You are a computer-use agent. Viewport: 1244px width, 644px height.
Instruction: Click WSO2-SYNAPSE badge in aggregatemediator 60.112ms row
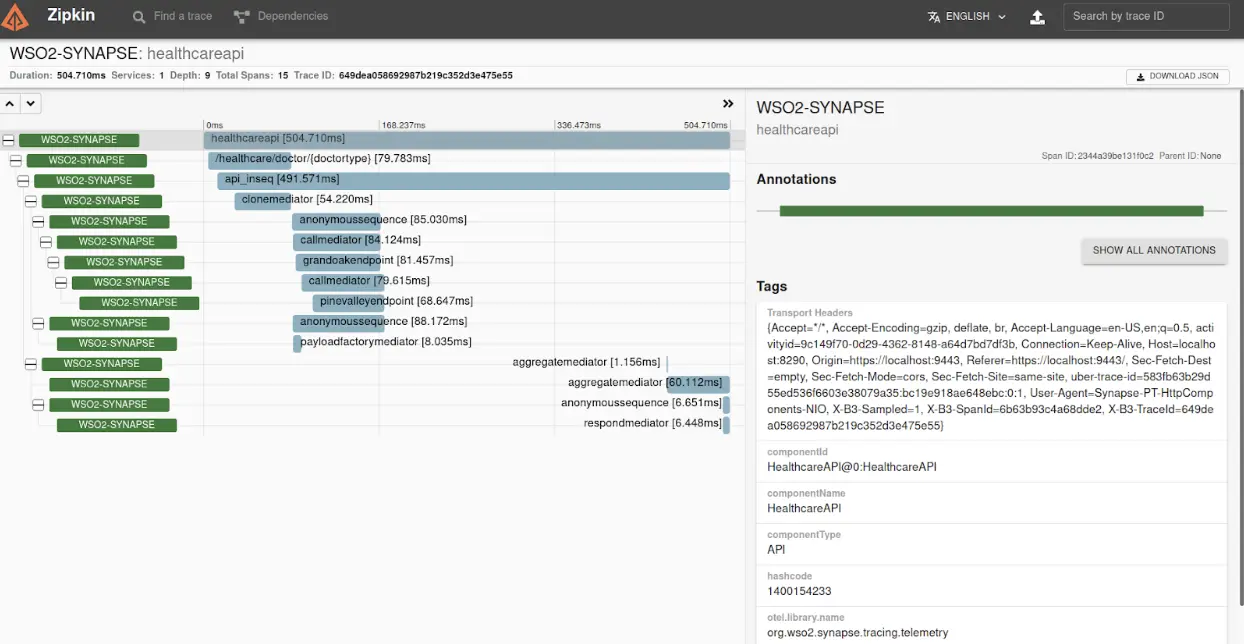tap(109, 384)
